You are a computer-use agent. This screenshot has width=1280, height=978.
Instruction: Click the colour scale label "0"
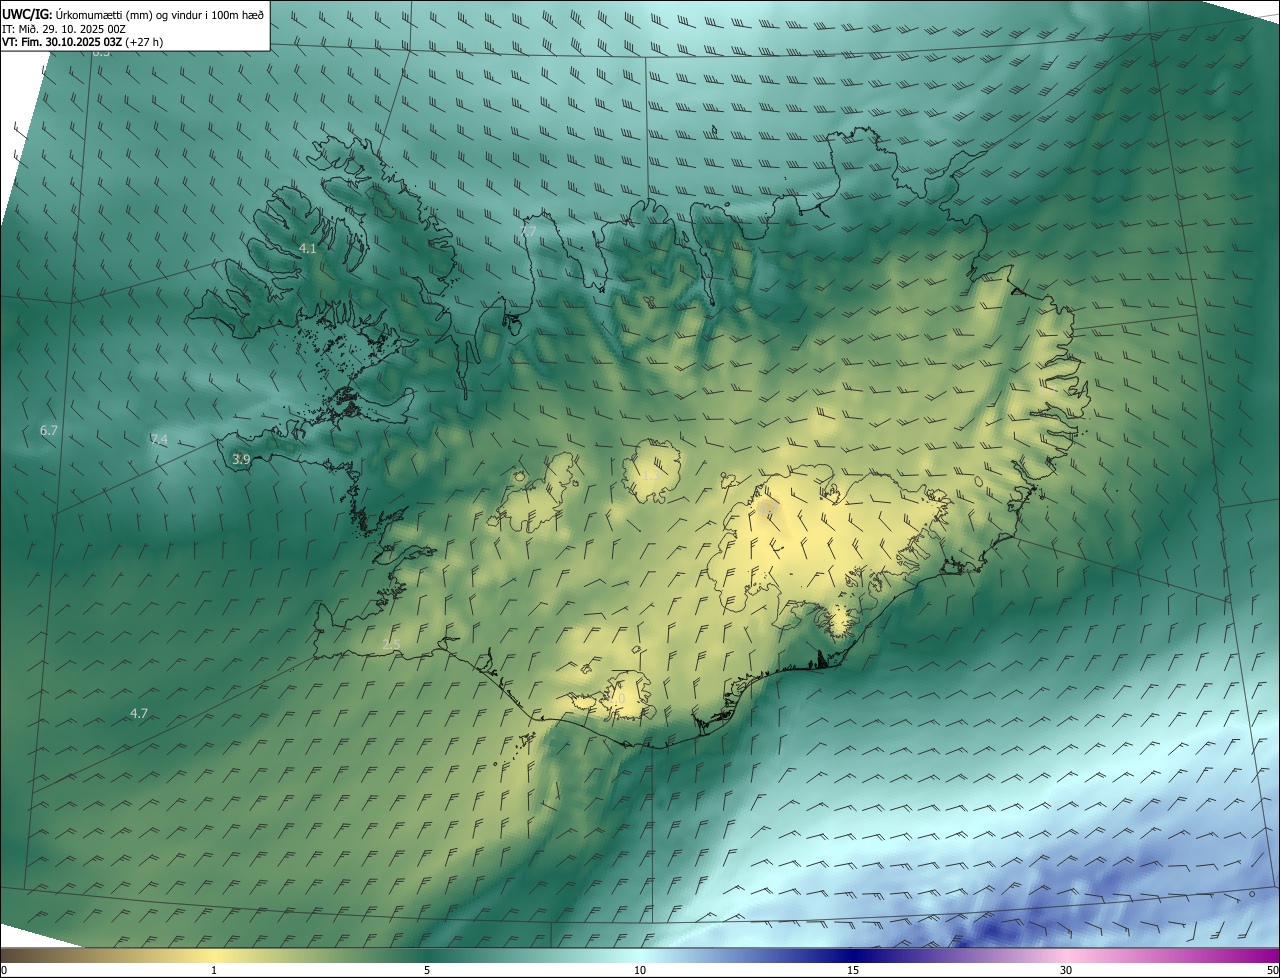4,970
